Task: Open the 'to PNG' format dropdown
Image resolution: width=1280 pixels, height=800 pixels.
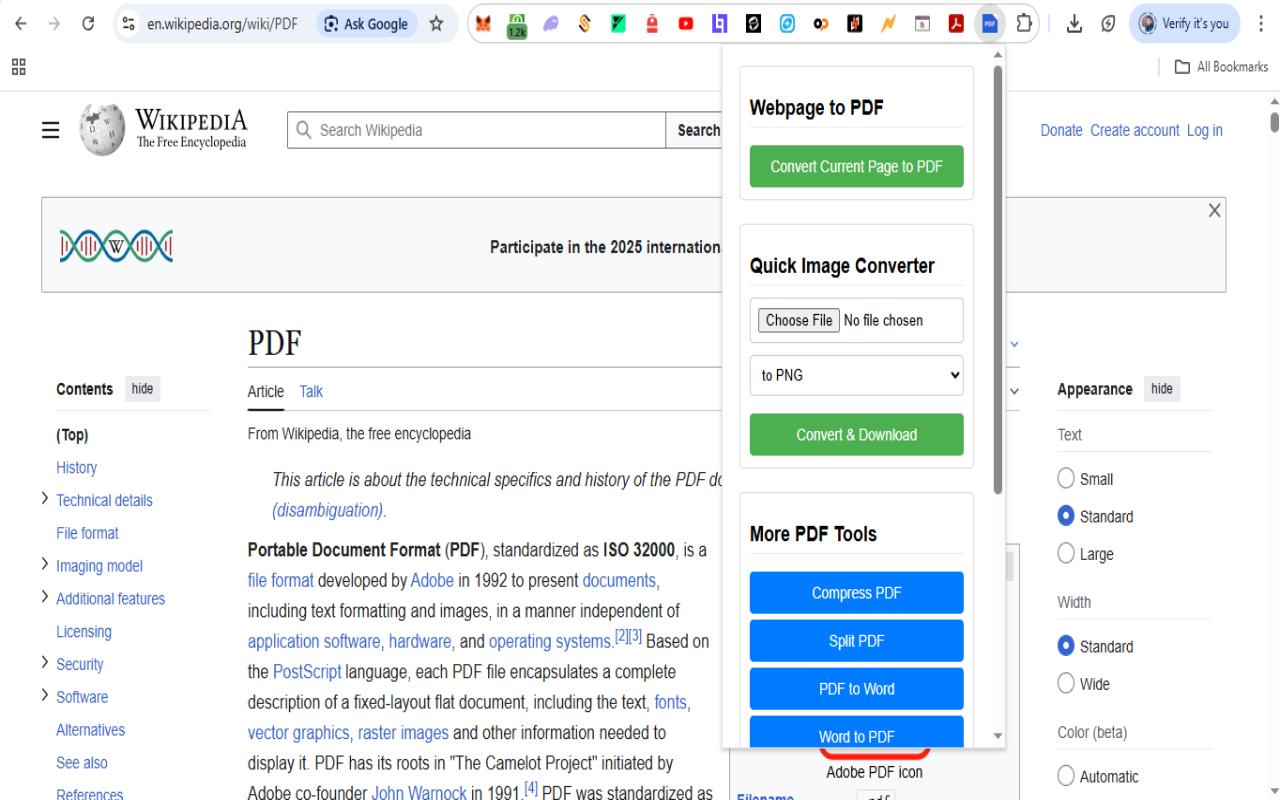Action: tap(855, 375)
